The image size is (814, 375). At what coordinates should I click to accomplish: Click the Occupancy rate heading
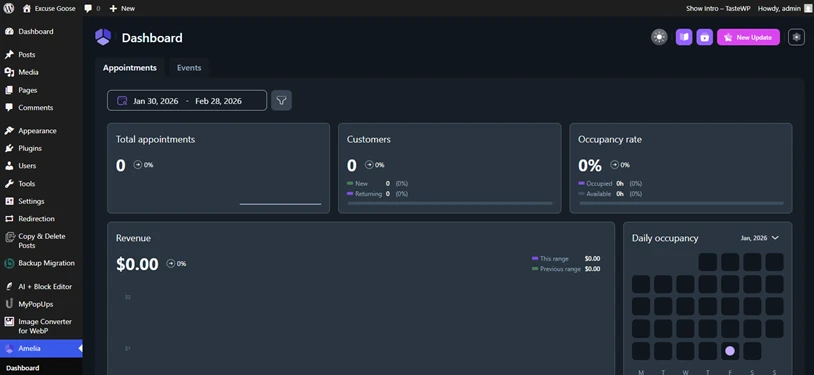pos(609,139)
